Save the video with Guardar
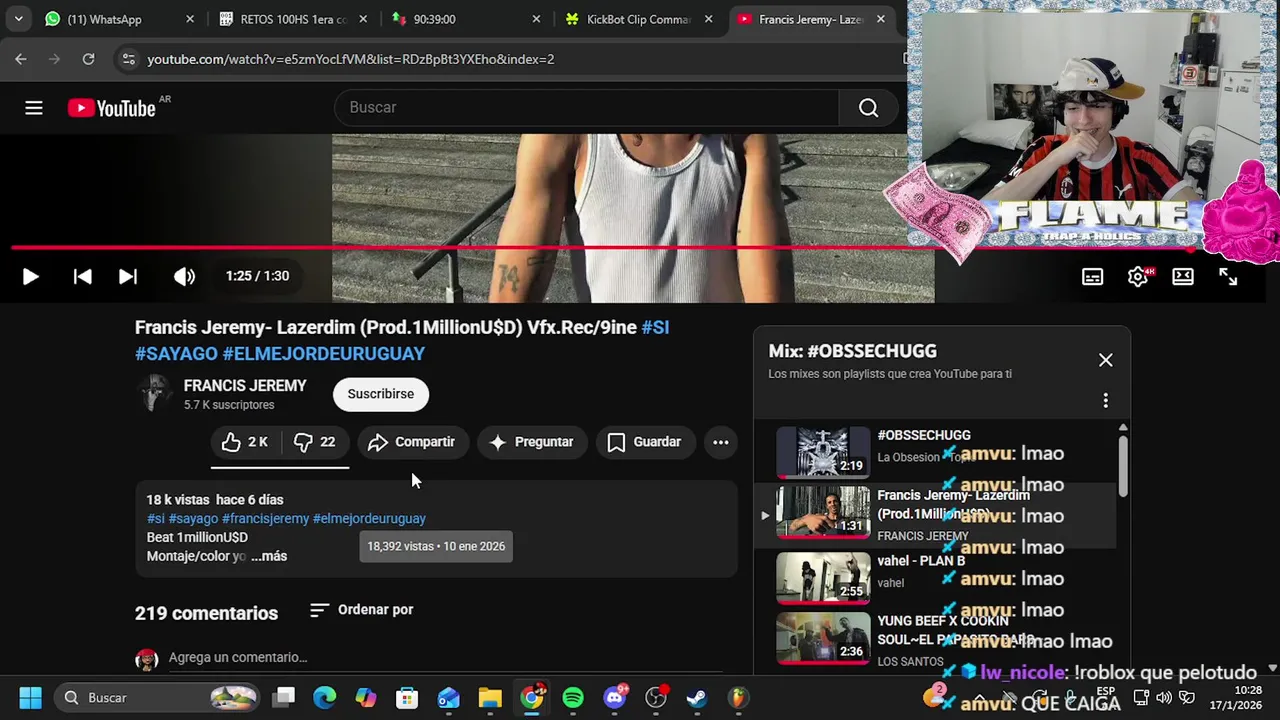 pyautogui.click(x=644, y=442)
